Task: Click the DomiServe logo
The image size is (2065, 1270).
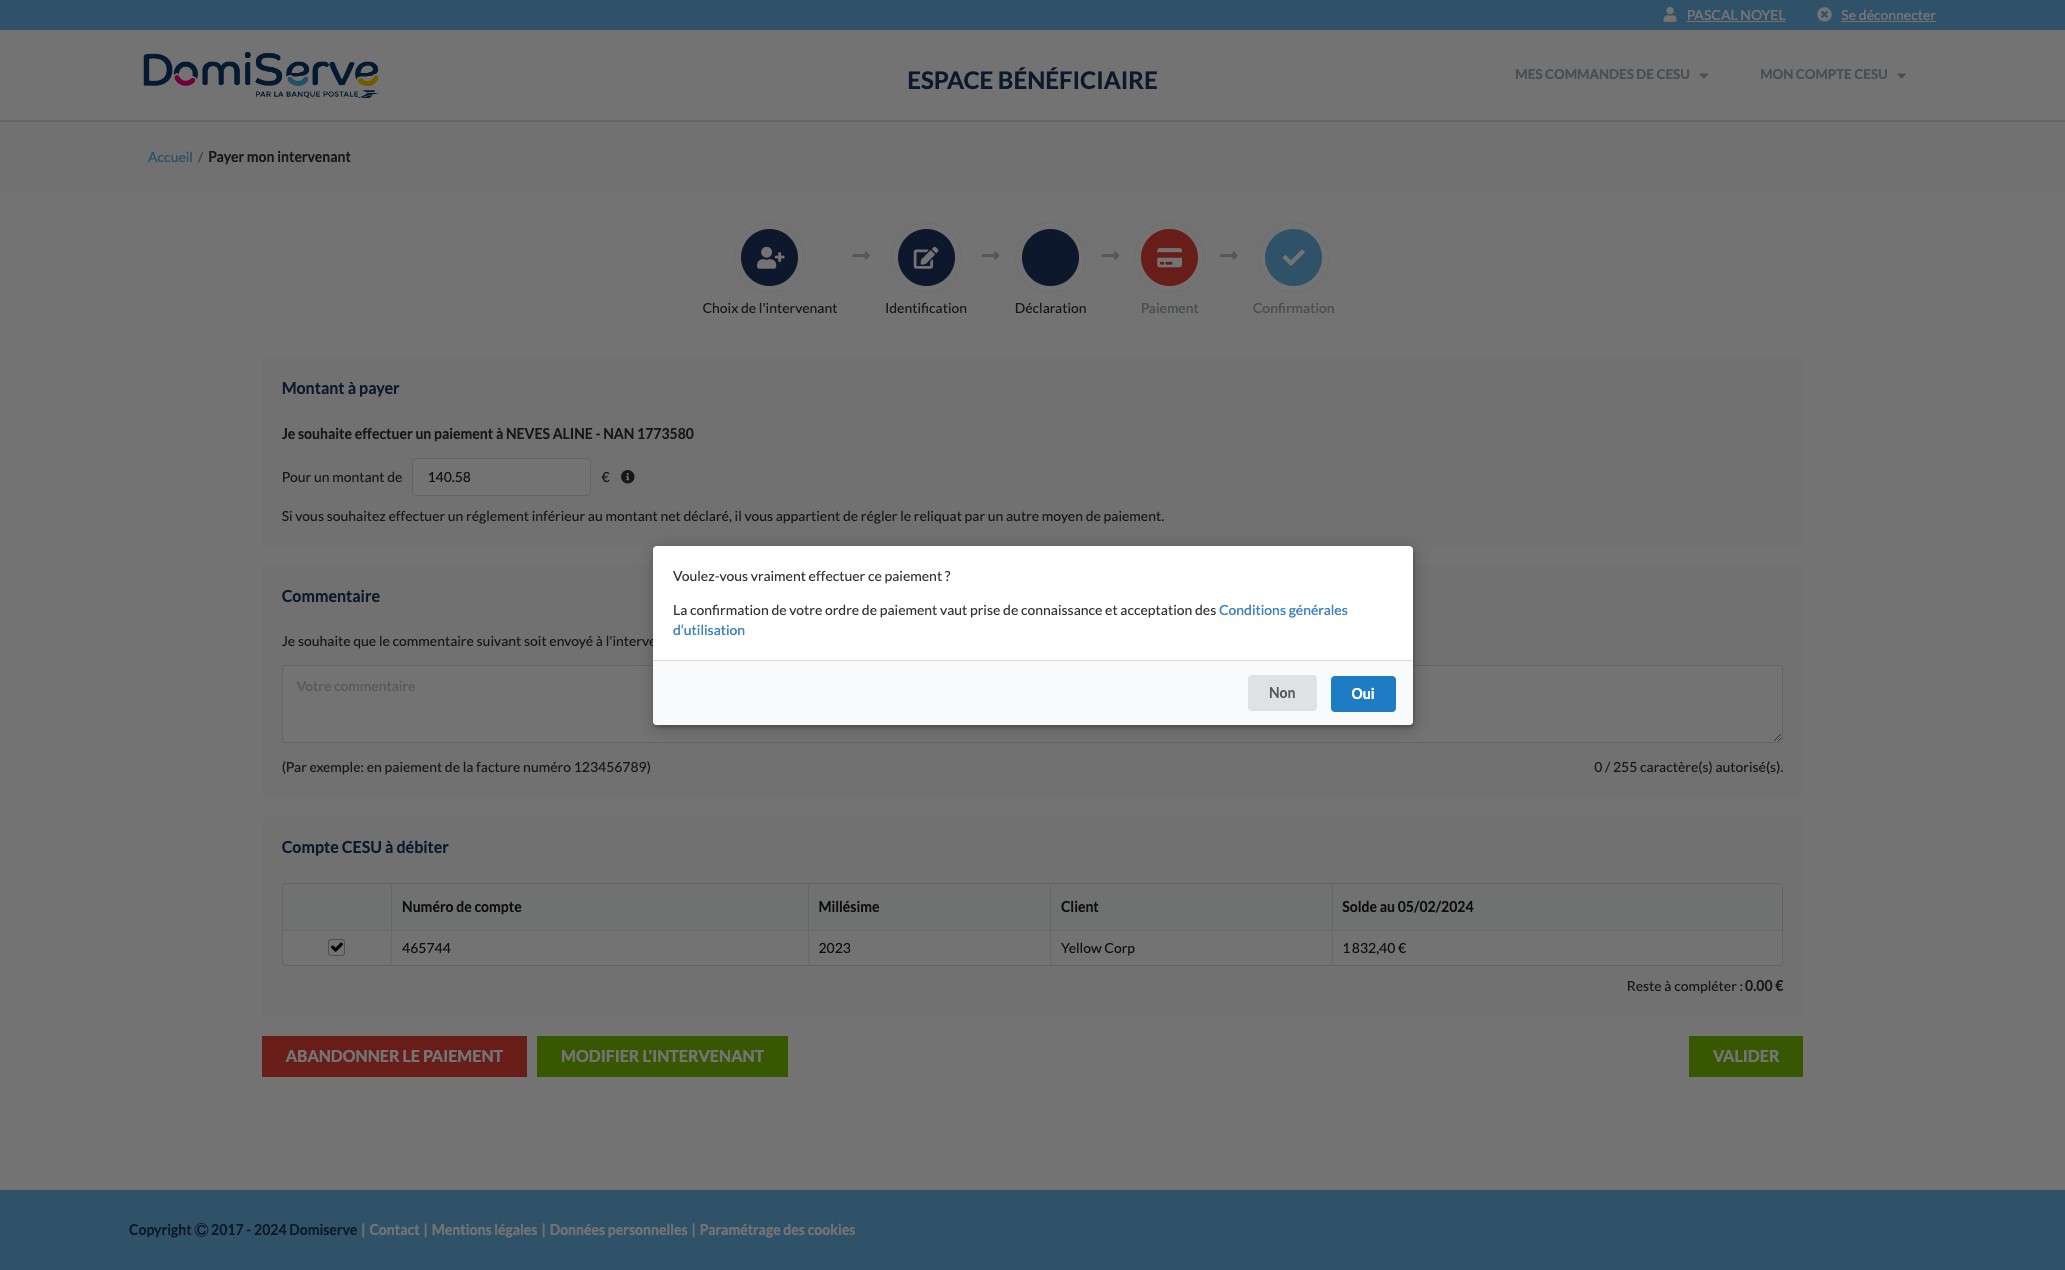Action: click(x=261, y=75)
